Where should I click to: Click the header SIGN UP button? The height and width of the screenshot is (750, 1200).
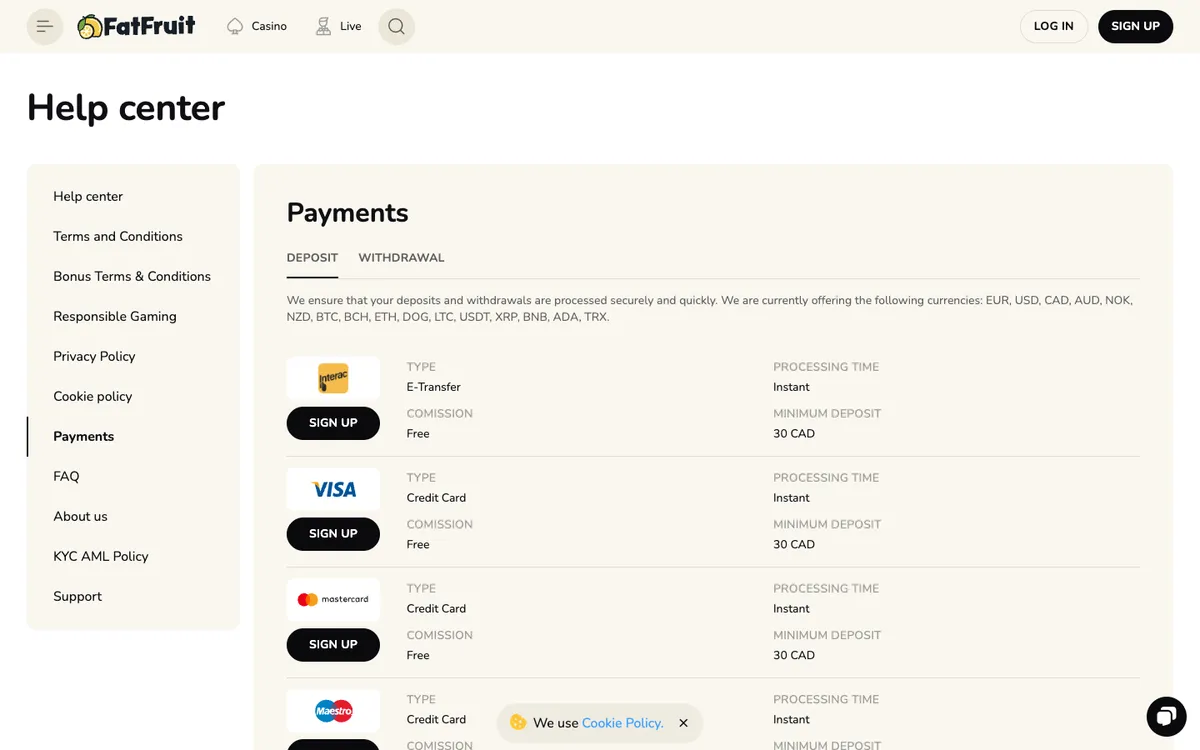pyautogui.click(x=1135, y=26)
